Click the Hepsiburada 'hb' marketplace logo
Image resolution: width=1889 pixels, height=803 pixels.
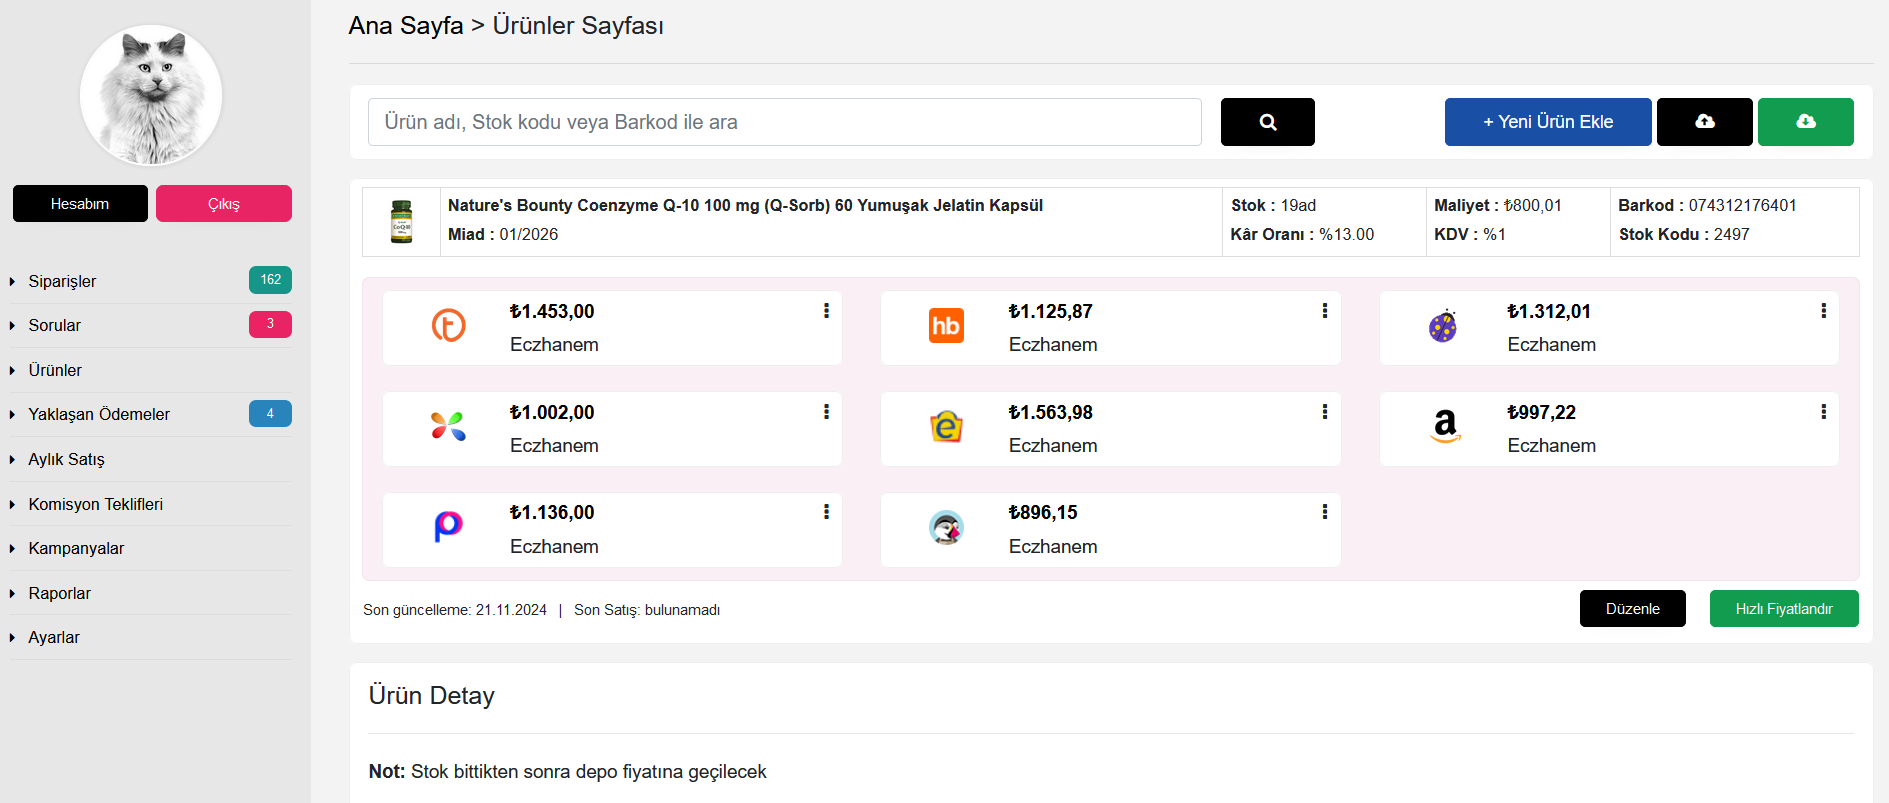click(x=946, y=326)
